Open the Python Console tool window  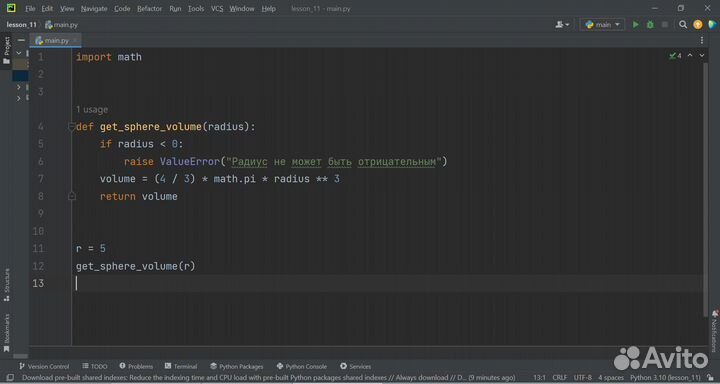(x=302, y=366)
